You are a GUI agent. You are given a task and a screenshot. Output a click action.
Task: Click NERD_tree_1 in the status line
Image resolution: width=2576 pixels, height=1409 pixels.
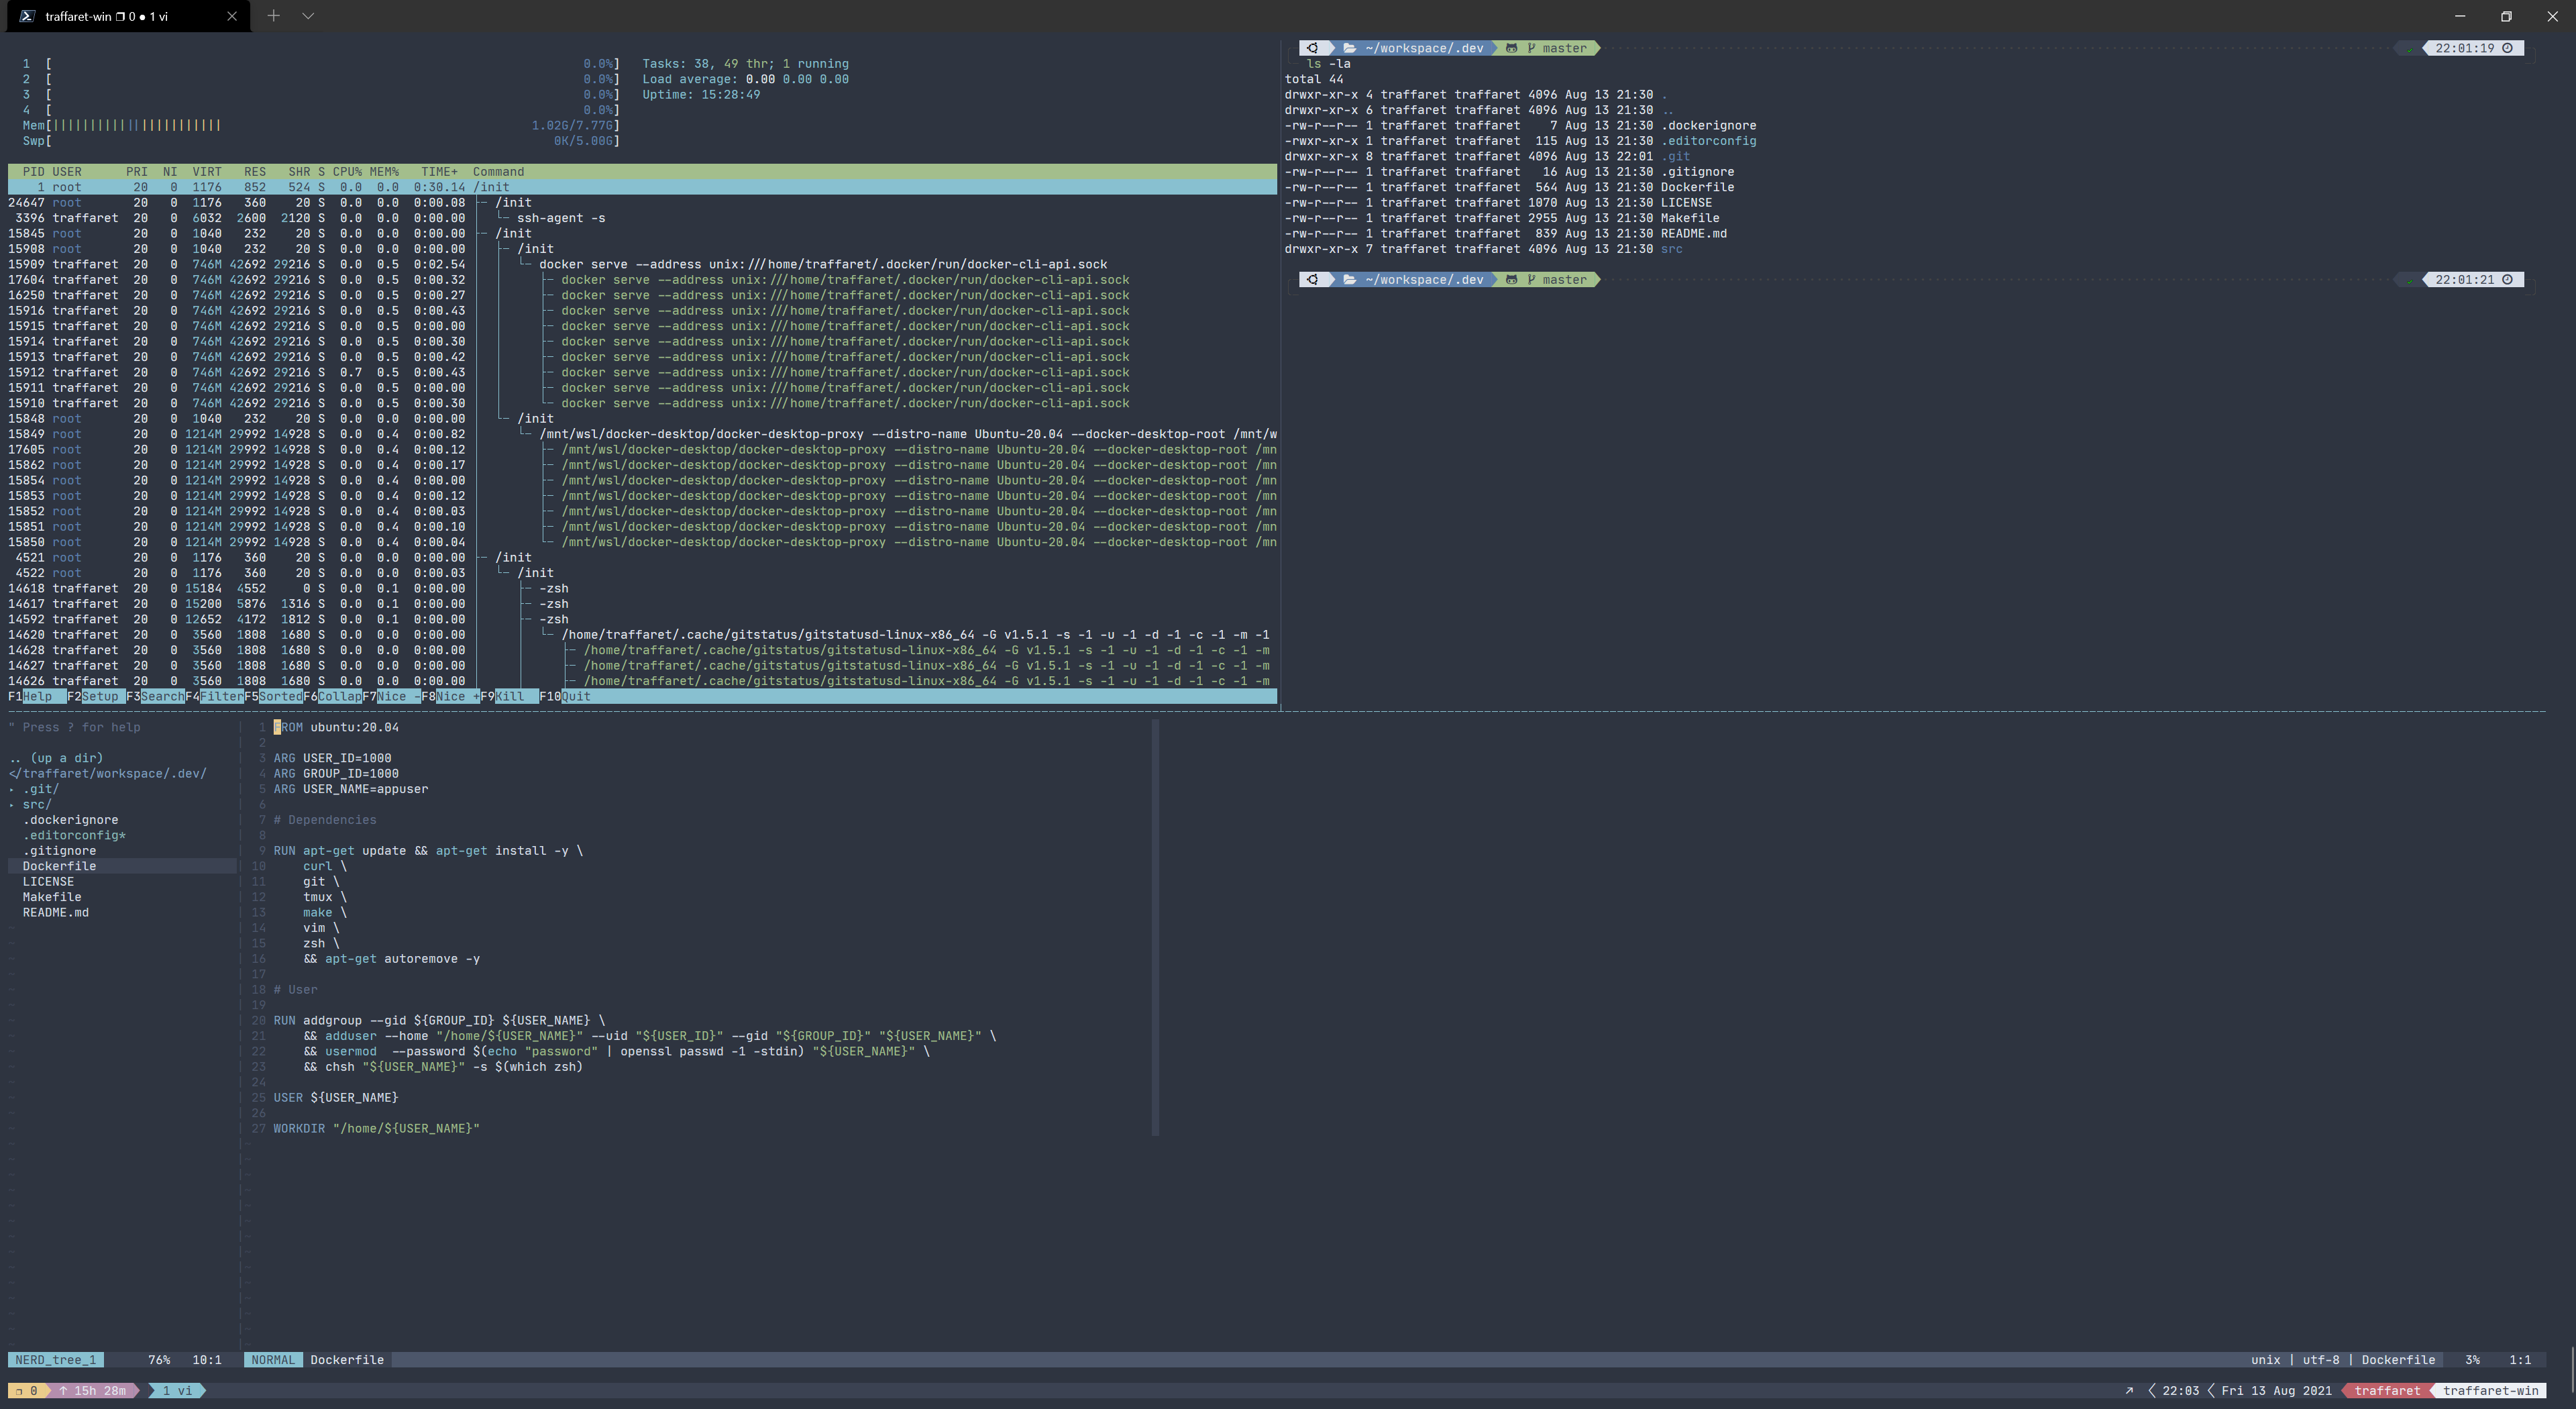56,1360
